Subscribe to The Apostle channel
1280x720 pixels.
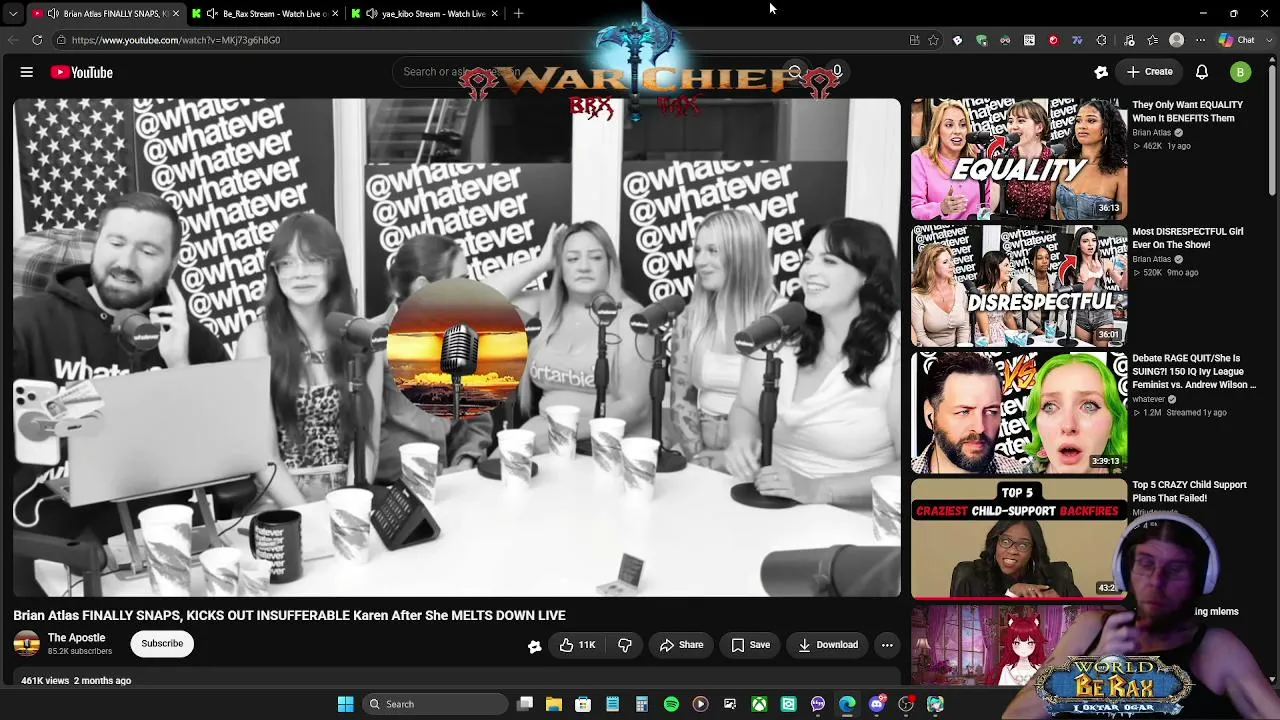pos(162,644)
